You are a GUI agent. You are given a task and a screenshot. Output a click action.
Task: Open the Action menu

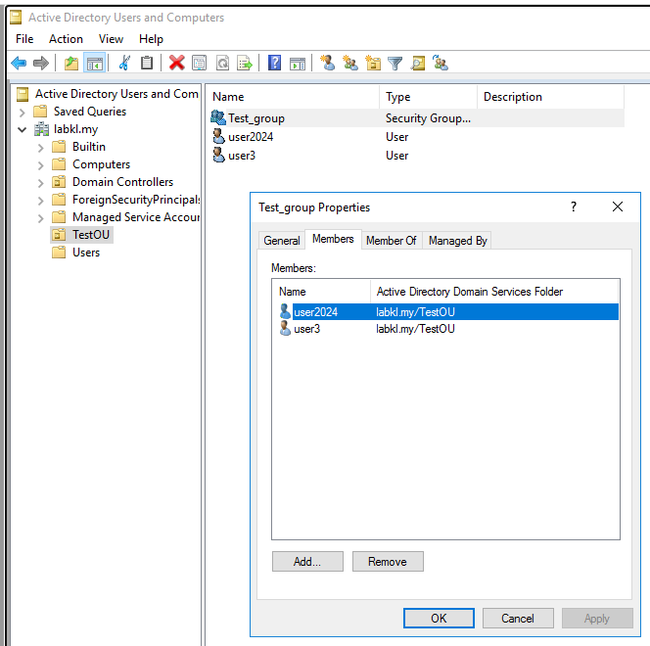tap(66, 39)
